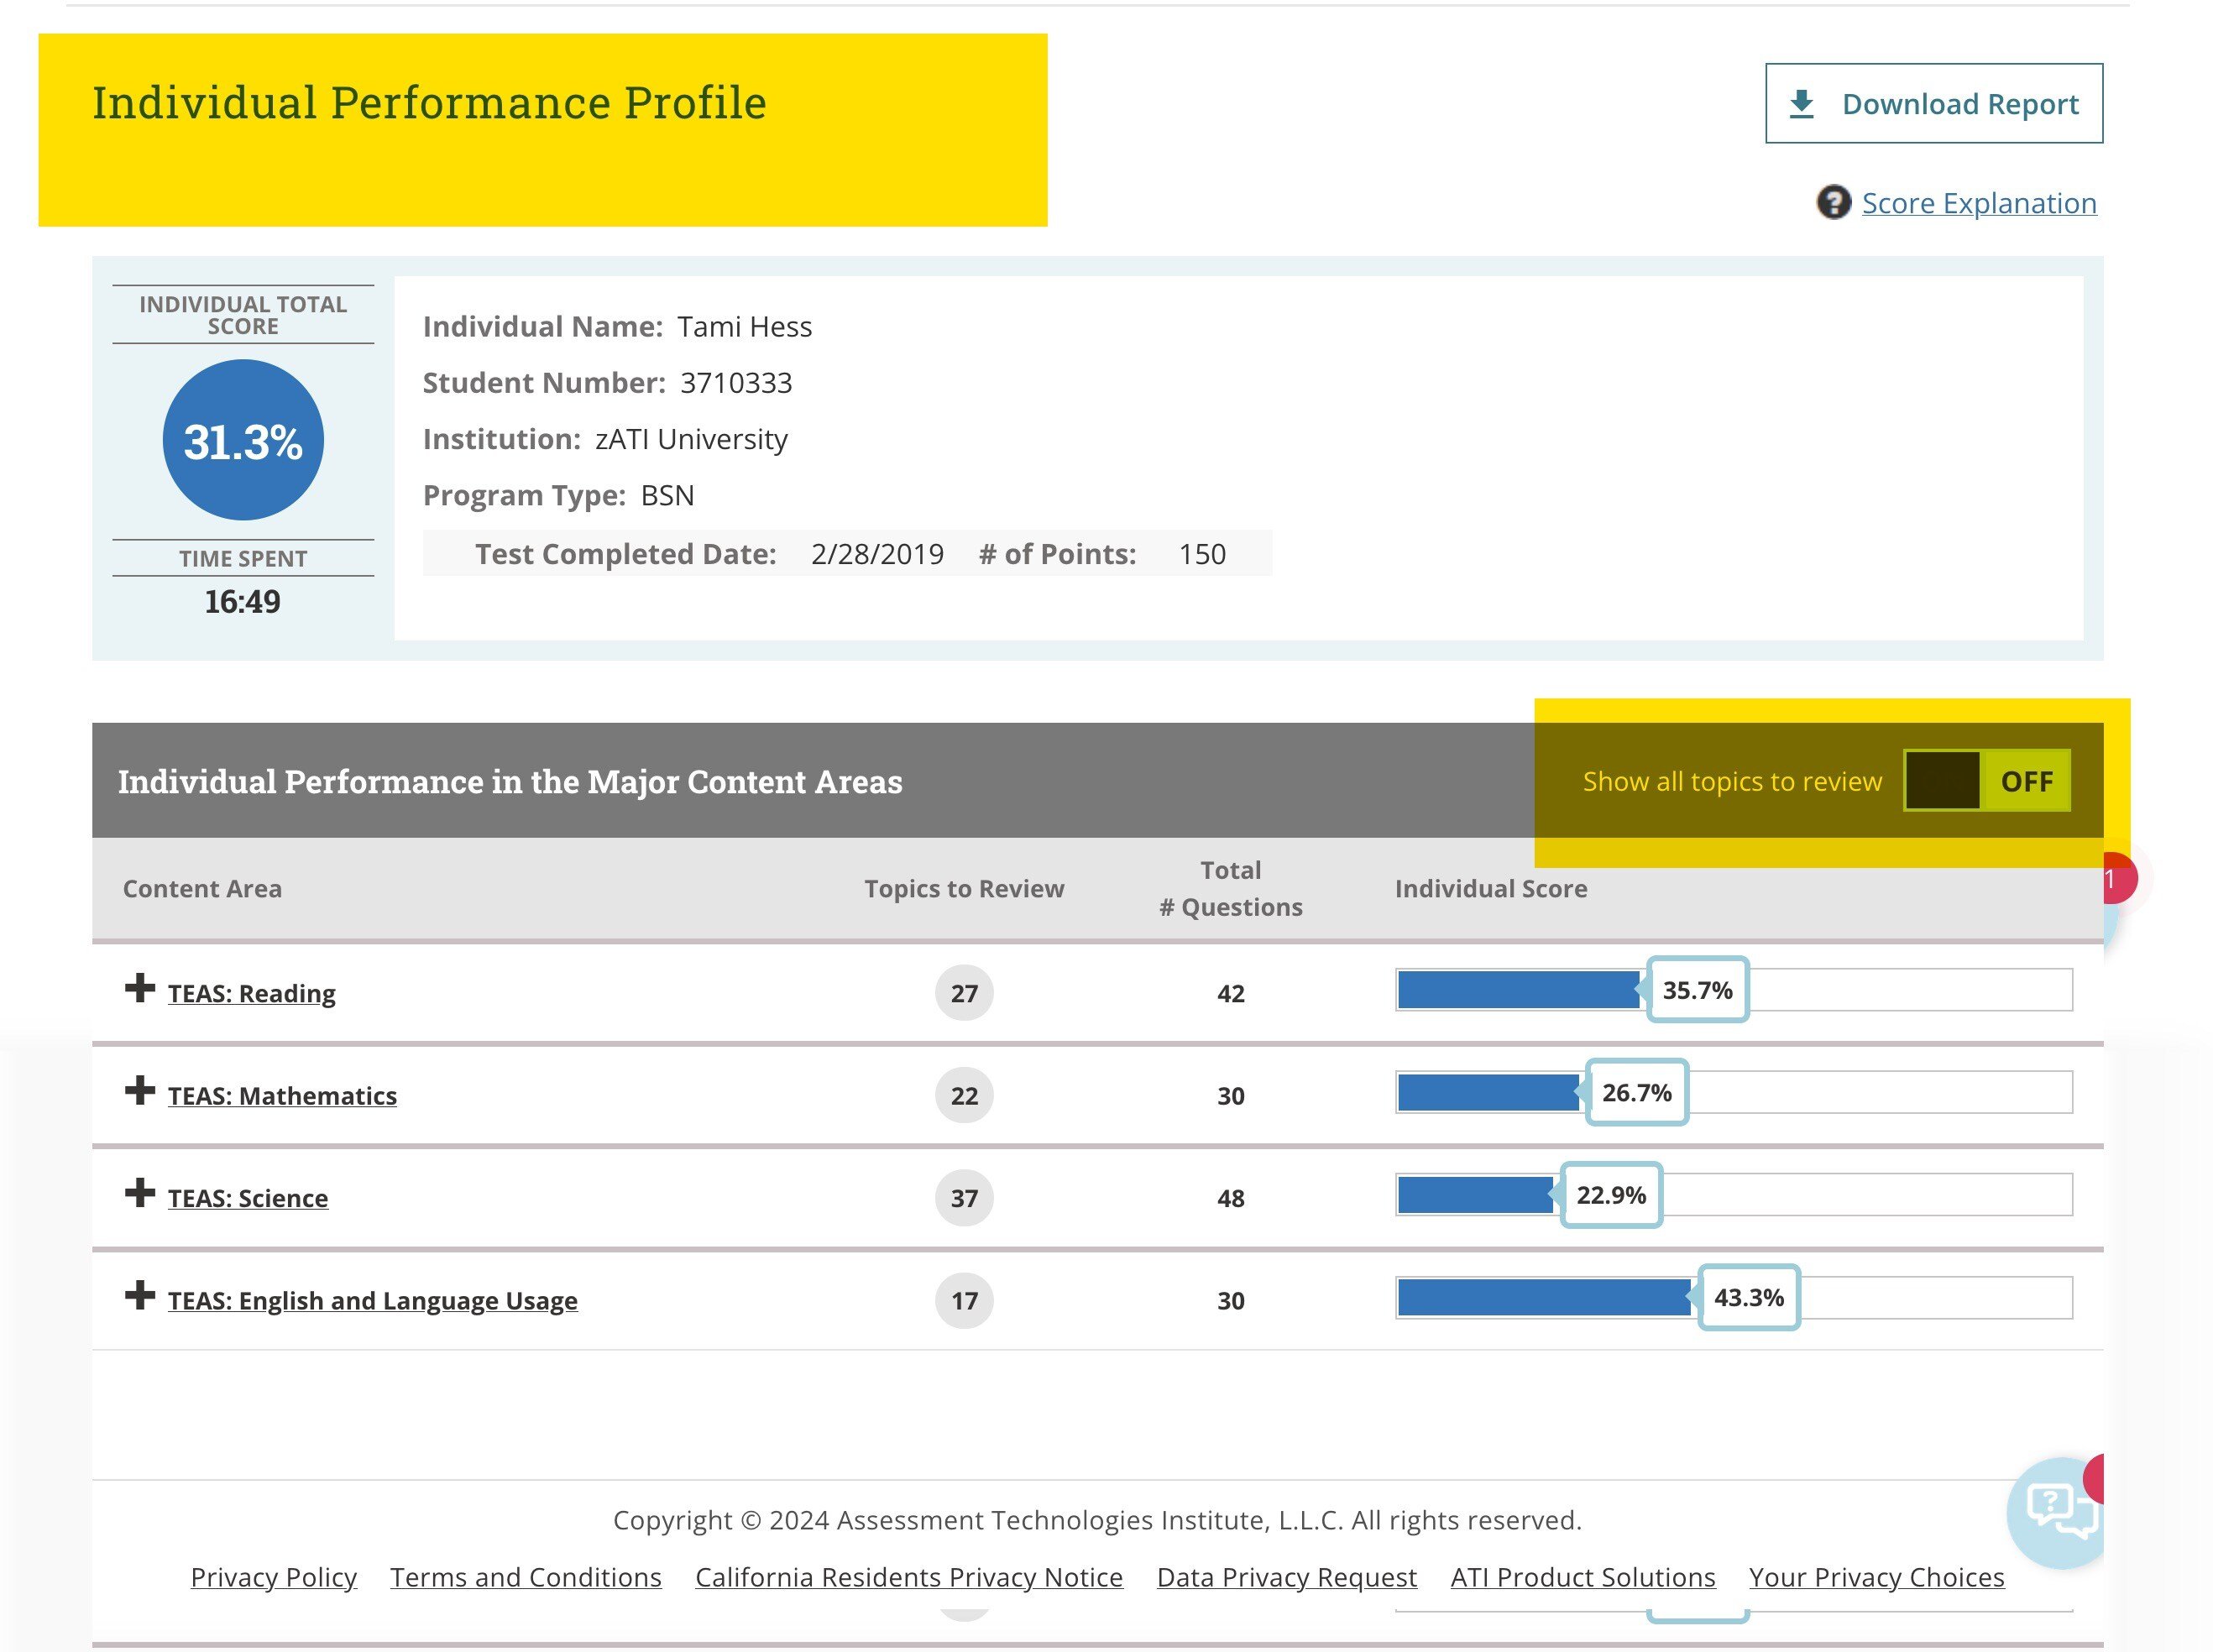The width and height of the screenshot is (2213, 1652).
Task: Click the 35.7% Reading score bar
Action: click(1734, 990)
